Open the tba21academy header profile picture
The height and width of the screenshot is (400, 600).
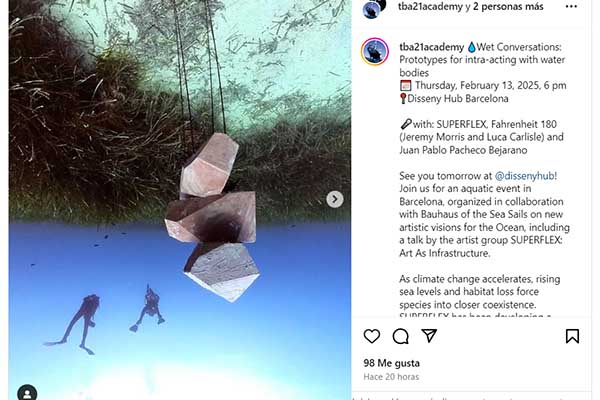[x=372, y=9]
